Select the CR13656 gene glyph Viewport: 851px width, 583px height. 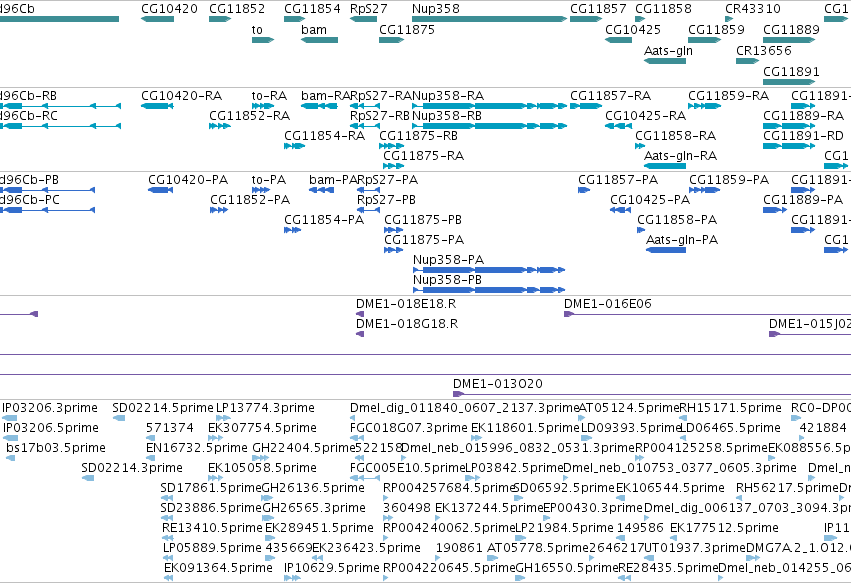point(747,61)
